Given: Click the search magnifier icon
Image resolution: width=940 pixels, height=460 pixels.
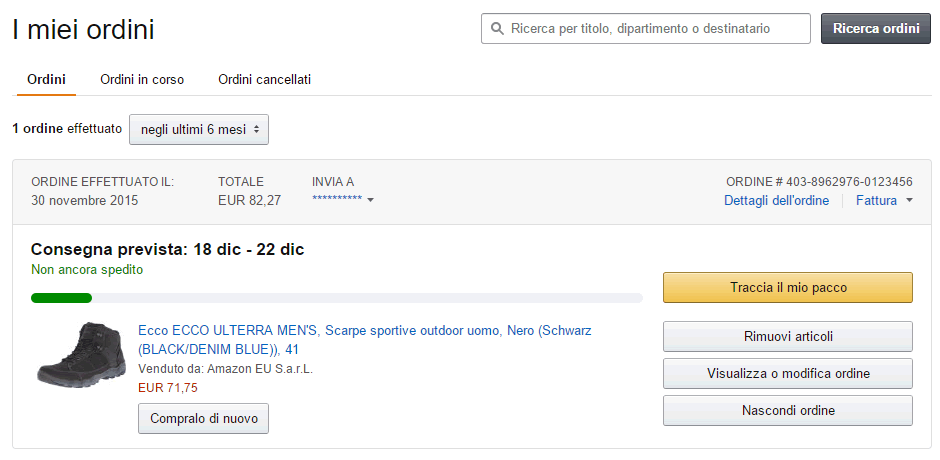Looking at the screenshot, I should pos(497,29).
